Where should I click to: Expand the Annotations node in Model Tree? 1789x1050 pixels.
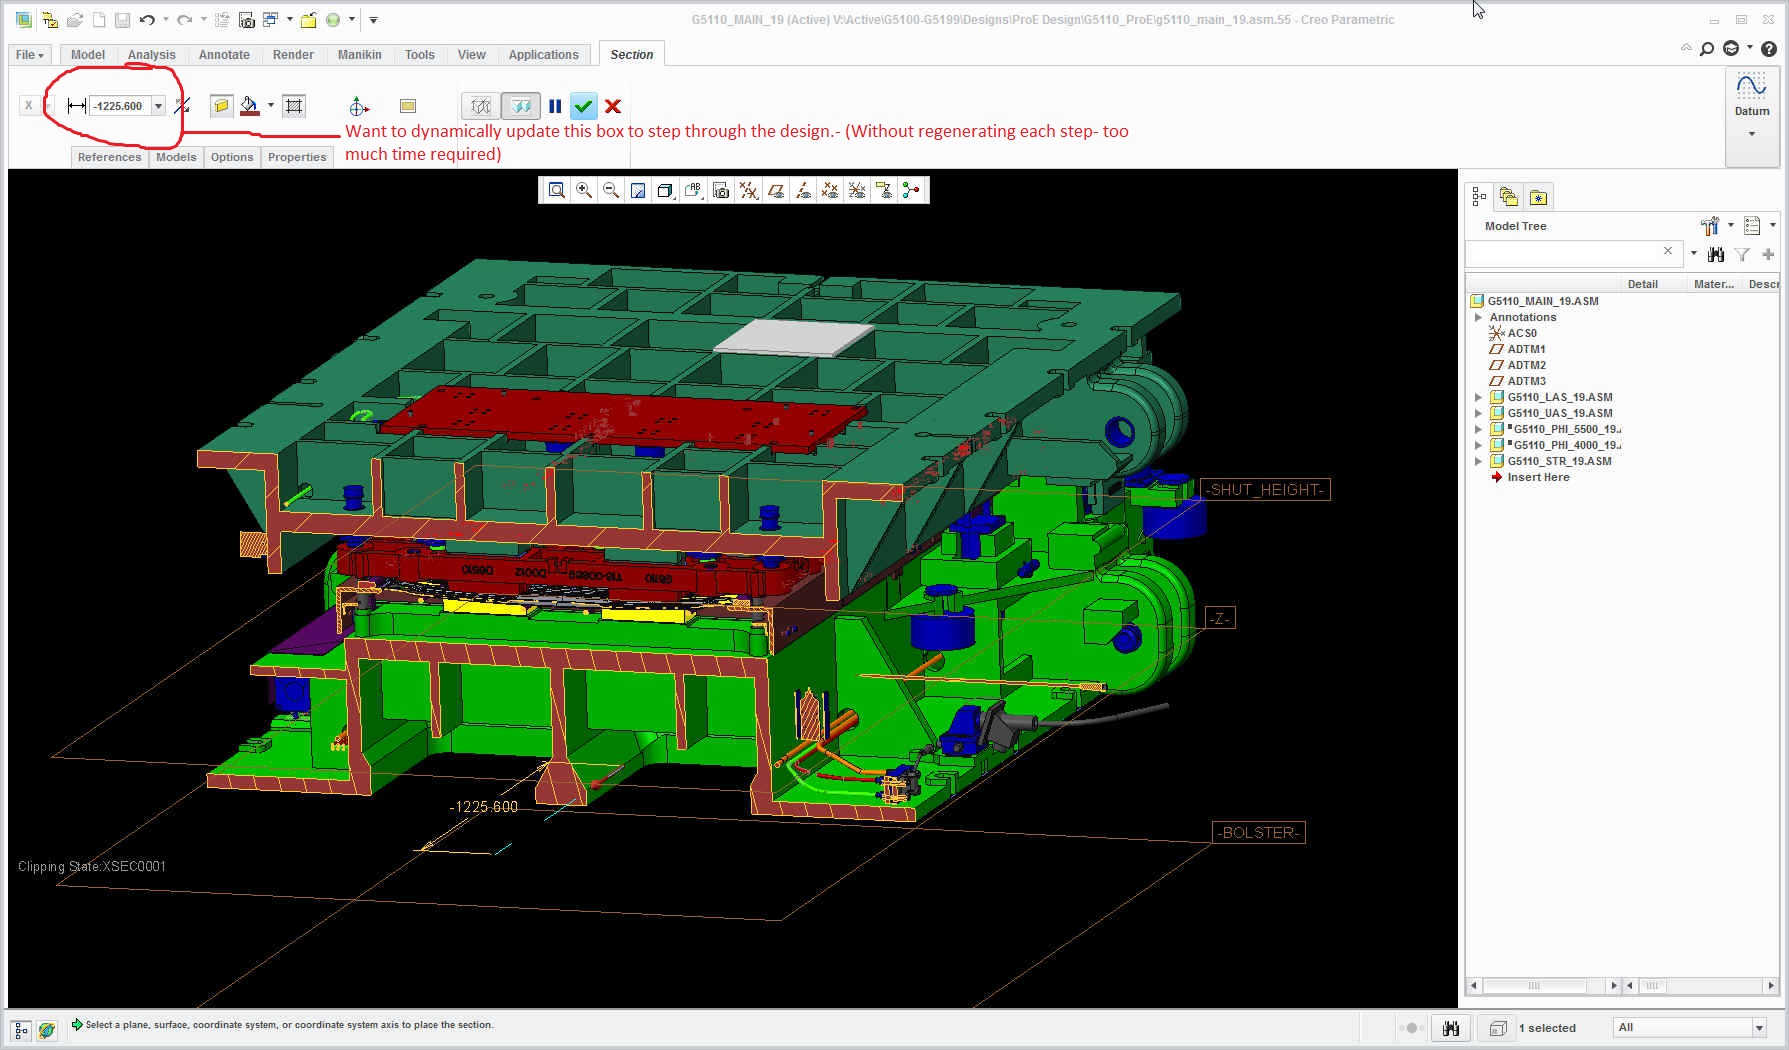[1478, 317]
